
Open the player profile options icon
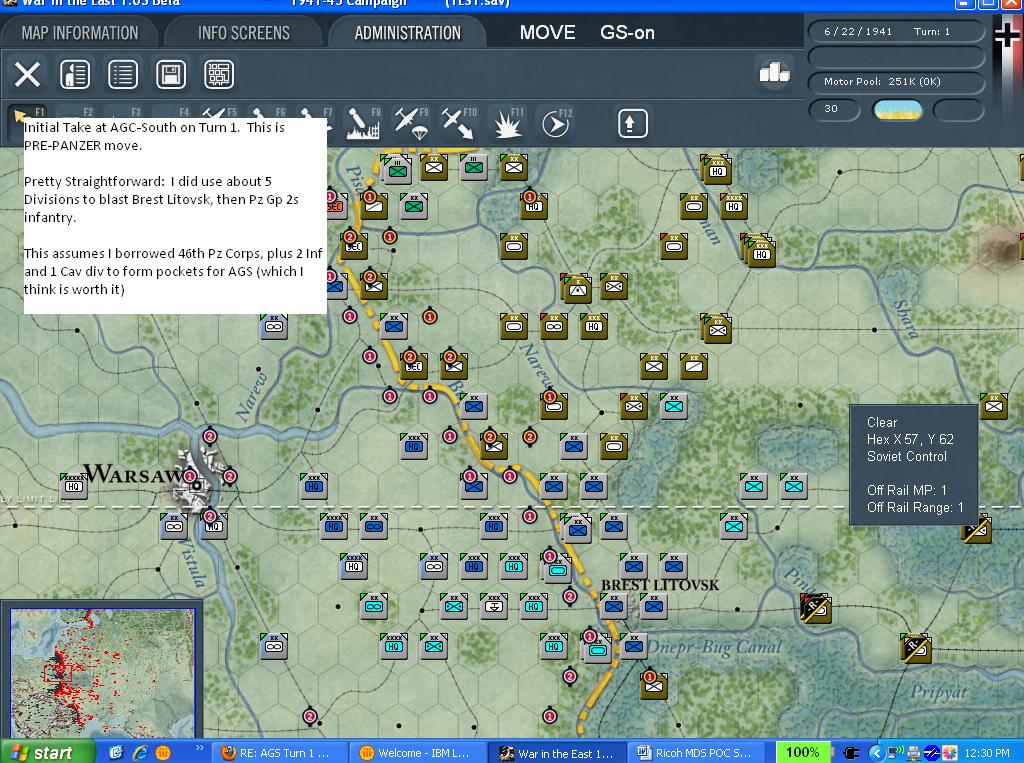coord(75,74)
